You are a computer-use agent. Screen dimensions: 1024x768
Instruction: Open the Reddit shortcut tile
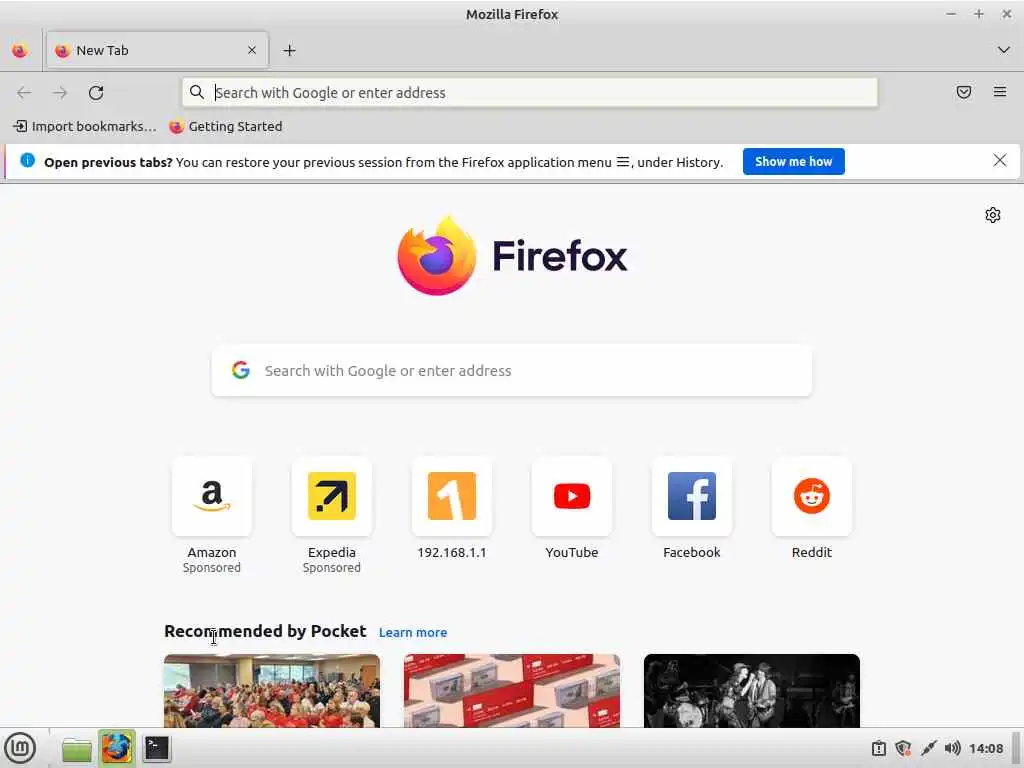point(812,496)
